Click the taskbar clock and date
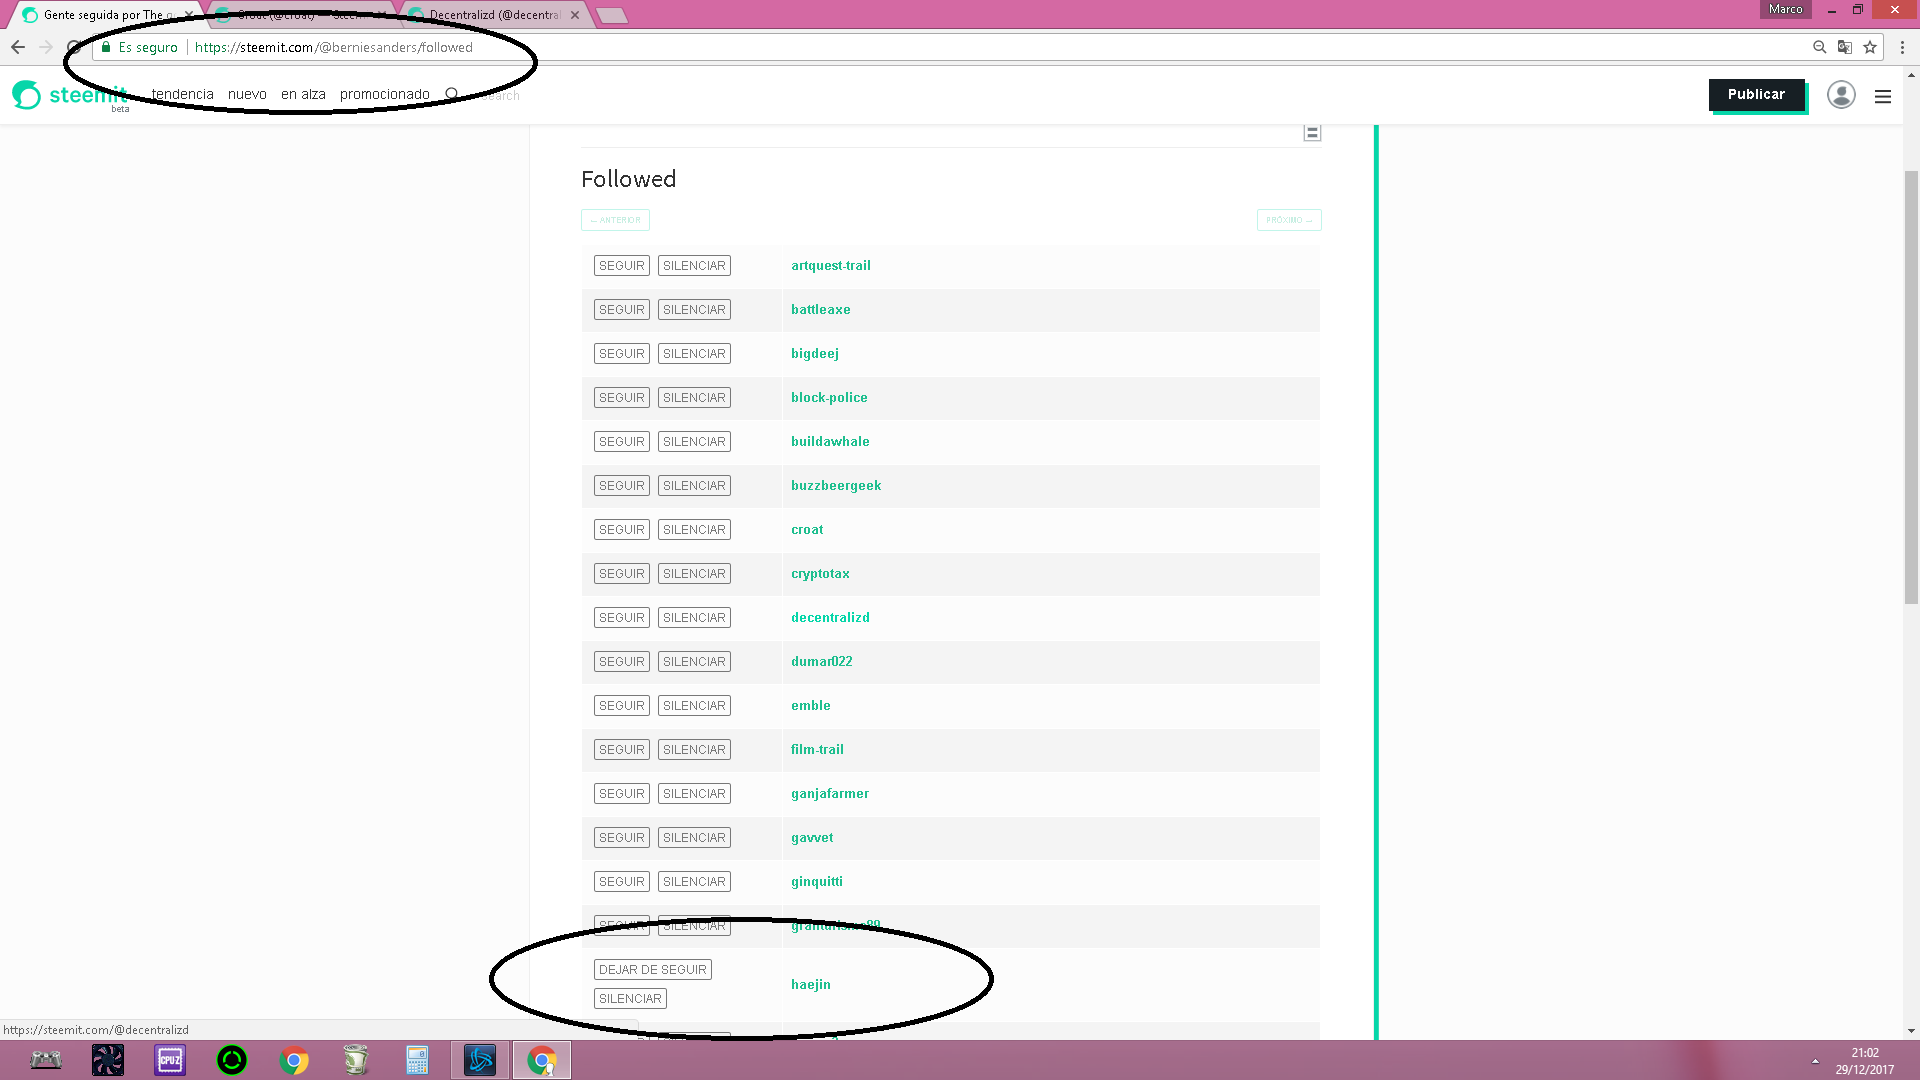Viewport: 1920px width, 1080px height. pos(1864,1061)
